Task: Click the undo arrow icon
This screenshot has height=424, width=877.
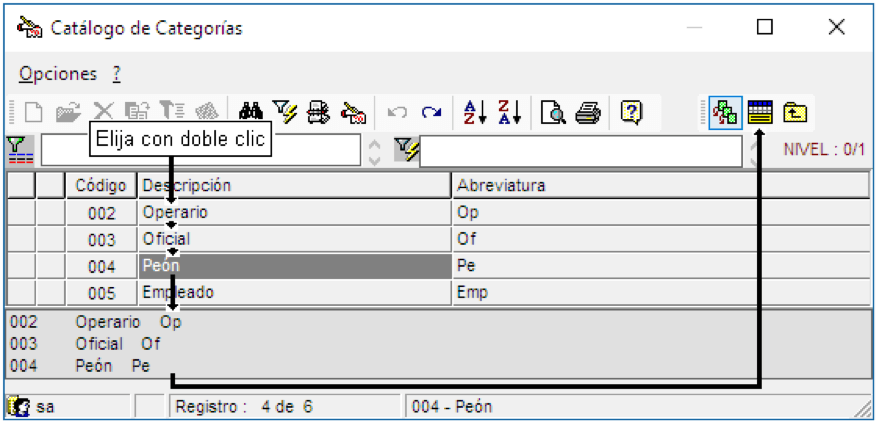Action: [x=398, y=112]
